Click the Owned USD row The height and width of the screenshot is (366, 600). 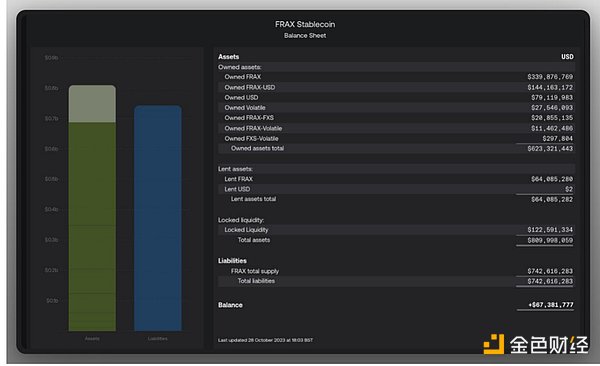(x=396, y=98)
